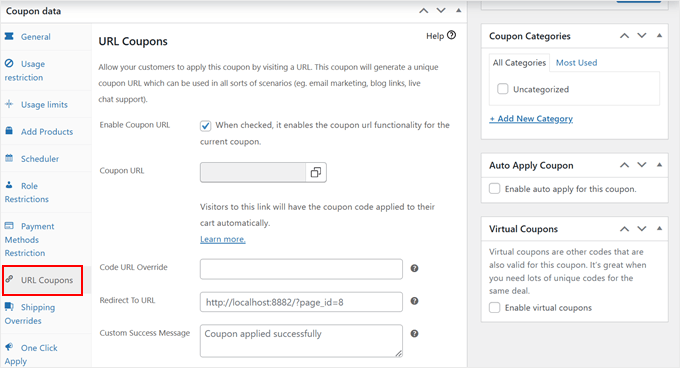
Task: Collapse the Coupon Categories panel
Action: pyautogui.click(x=659, y=36)
